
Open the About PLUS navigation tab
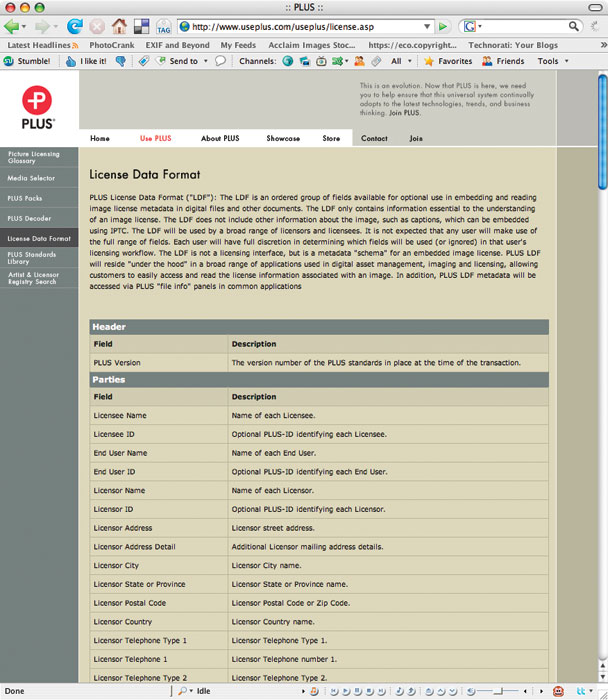[x=220, y=138]
